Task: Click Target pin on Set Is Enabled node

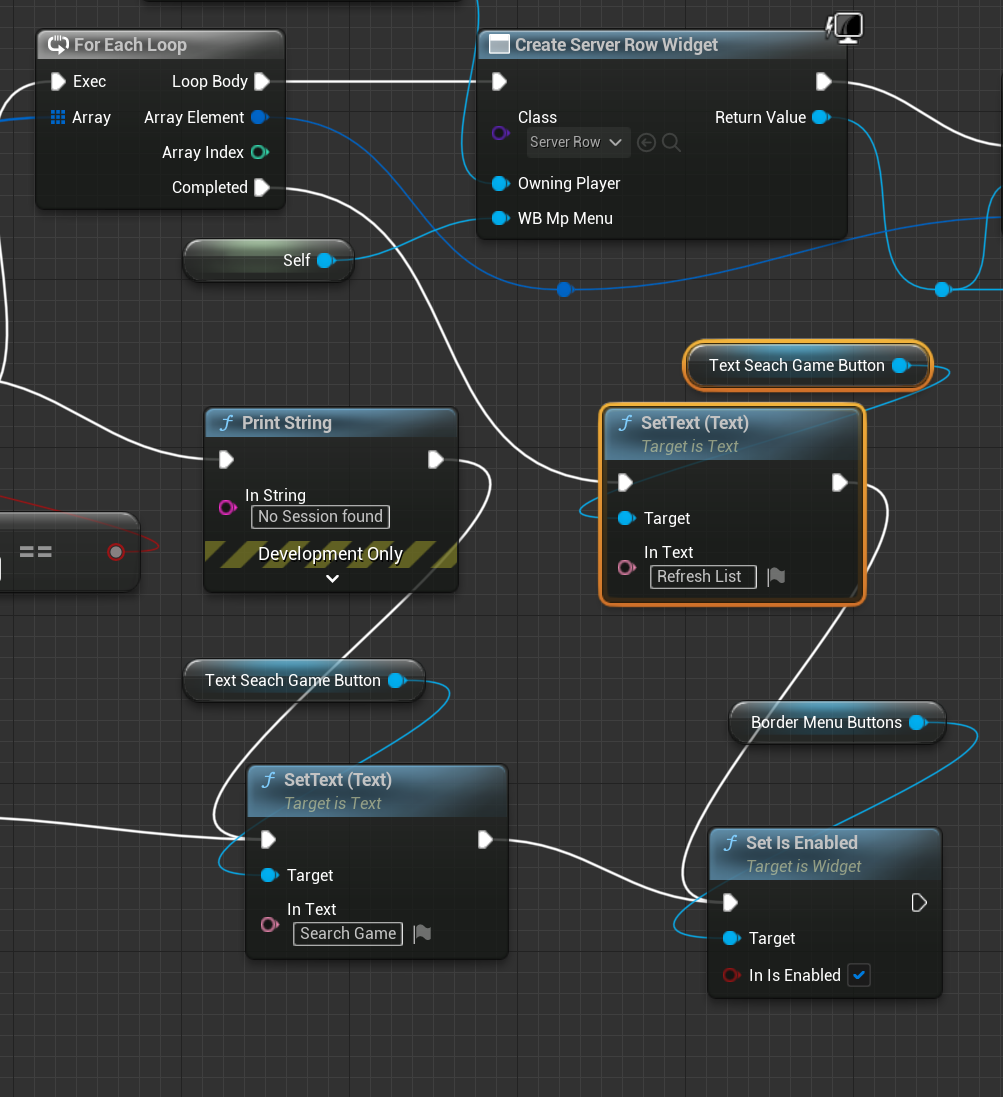Action: tap(732, 938)
